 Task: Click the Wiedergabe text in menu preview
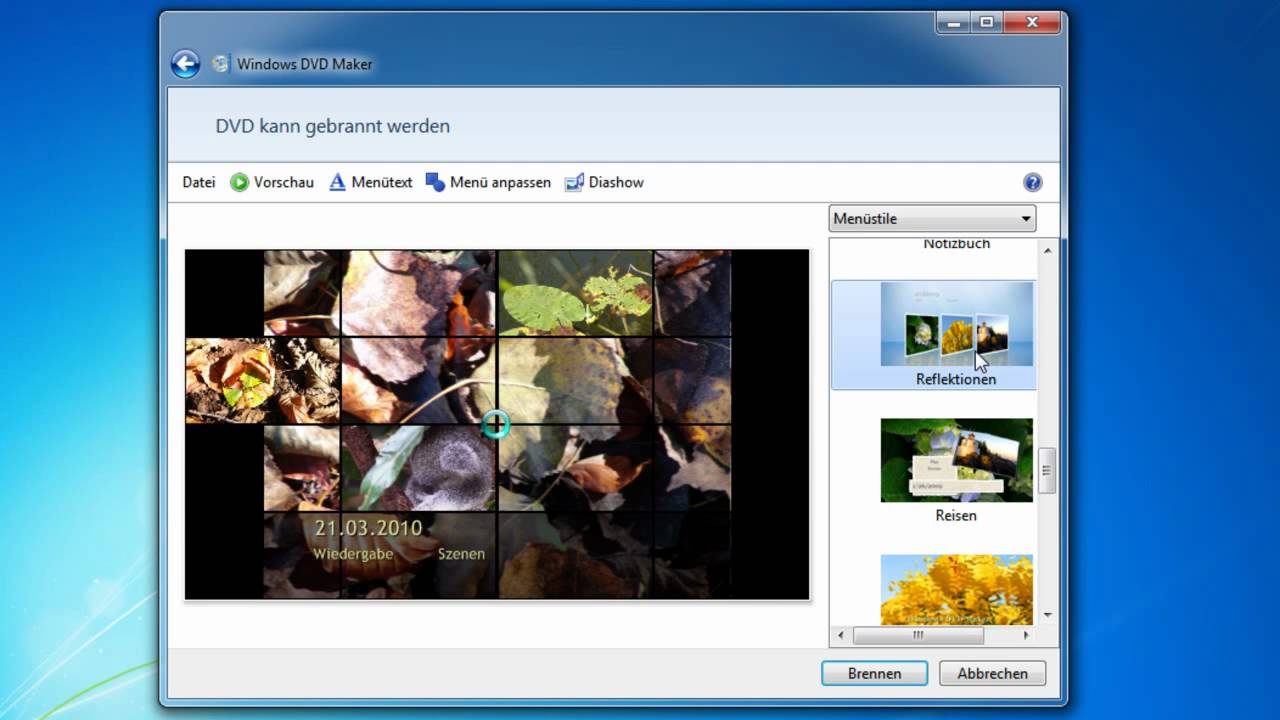pyautogui.click(x=353, y=553)
